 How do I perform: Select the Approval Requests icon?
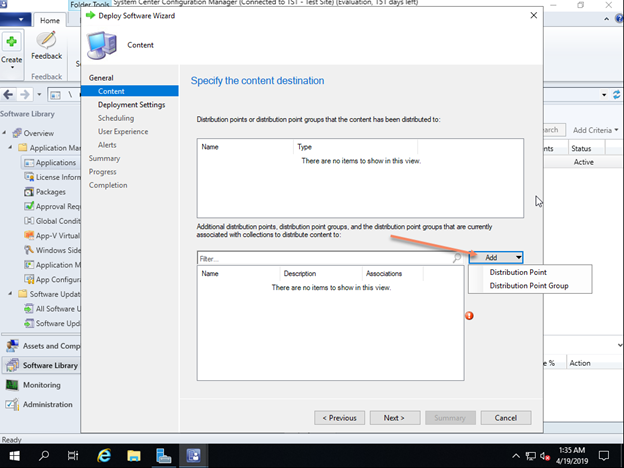point(29,206)
